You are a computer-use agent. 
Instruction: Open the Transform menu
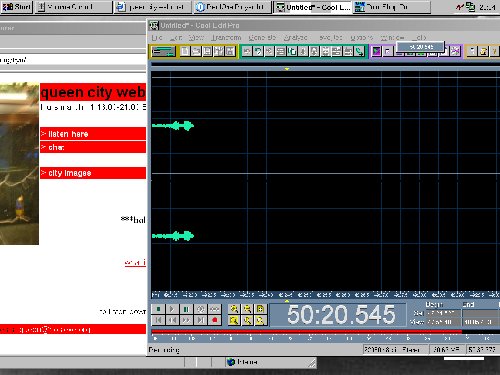click(226, 38)
